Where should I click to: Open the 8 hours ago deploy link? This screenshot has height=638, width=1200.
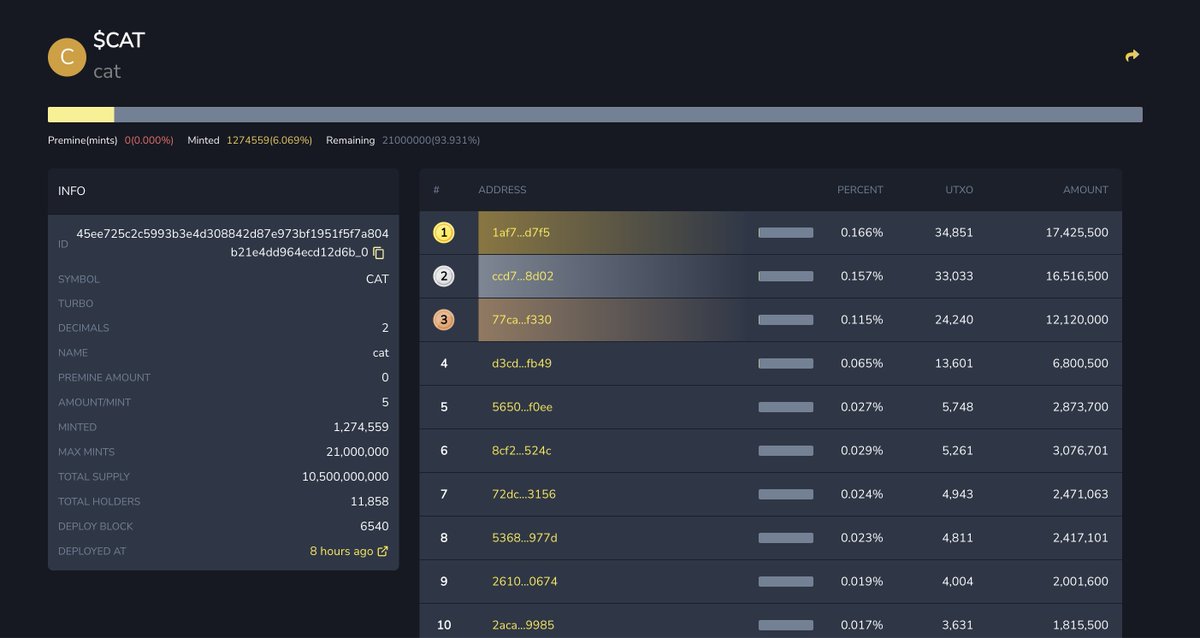coord(349,551)
